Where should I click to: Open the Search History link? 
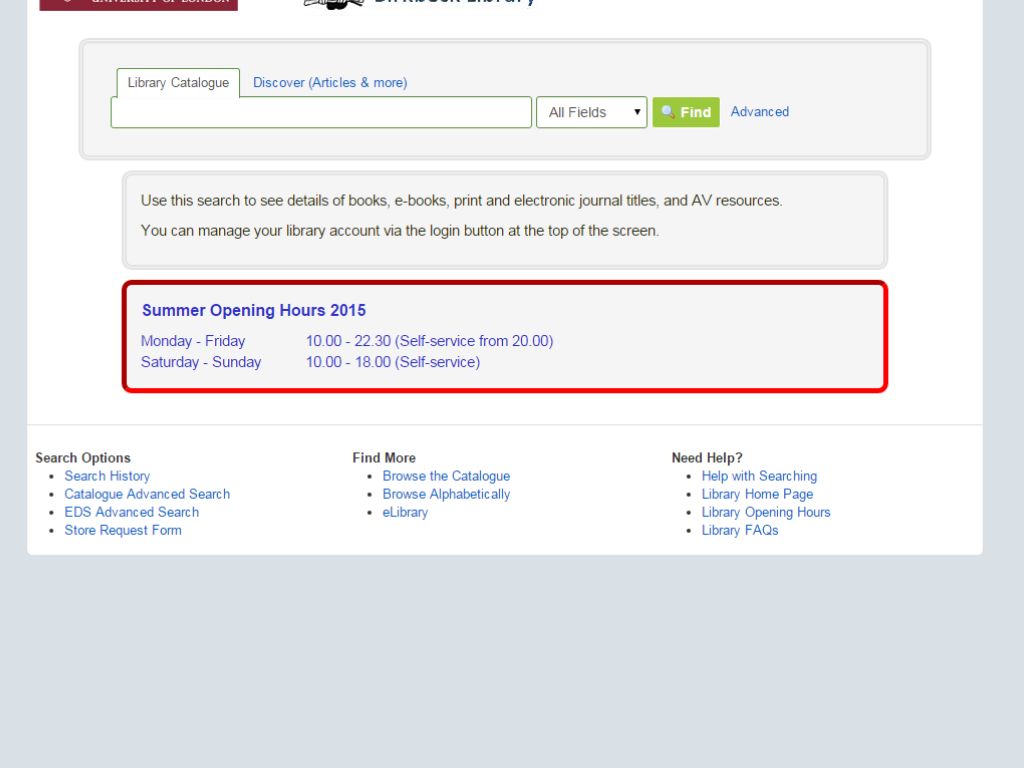pyautogui.click(x=107, y=476)
